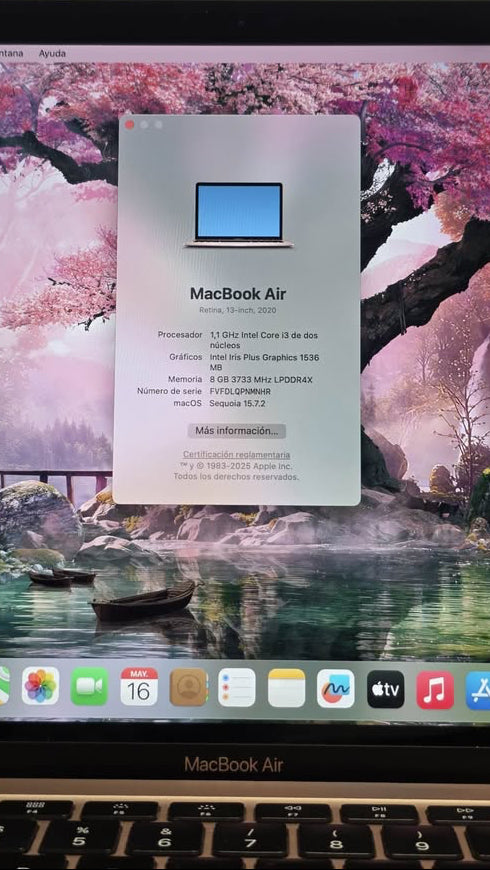Image resolution: width=490 pixels, height=870 pixels.
Task: Launch the Reminders app from the Dock
Action: 237,687
